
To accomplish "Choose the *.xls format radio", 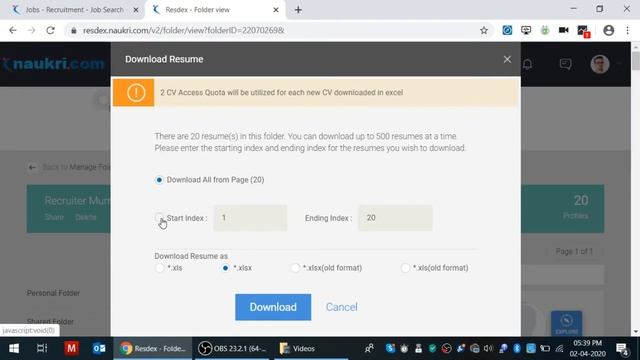I will tap(160, 268).
